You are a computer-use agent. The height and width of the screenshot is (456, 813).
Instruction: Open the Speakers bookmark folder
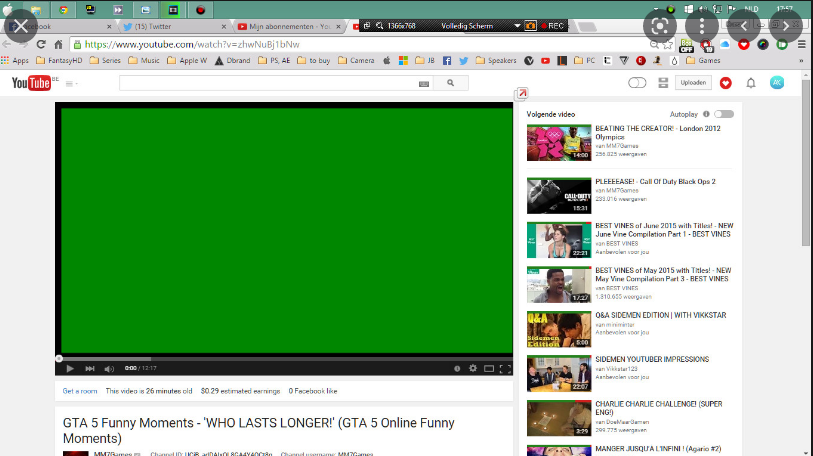coord(496,61)
